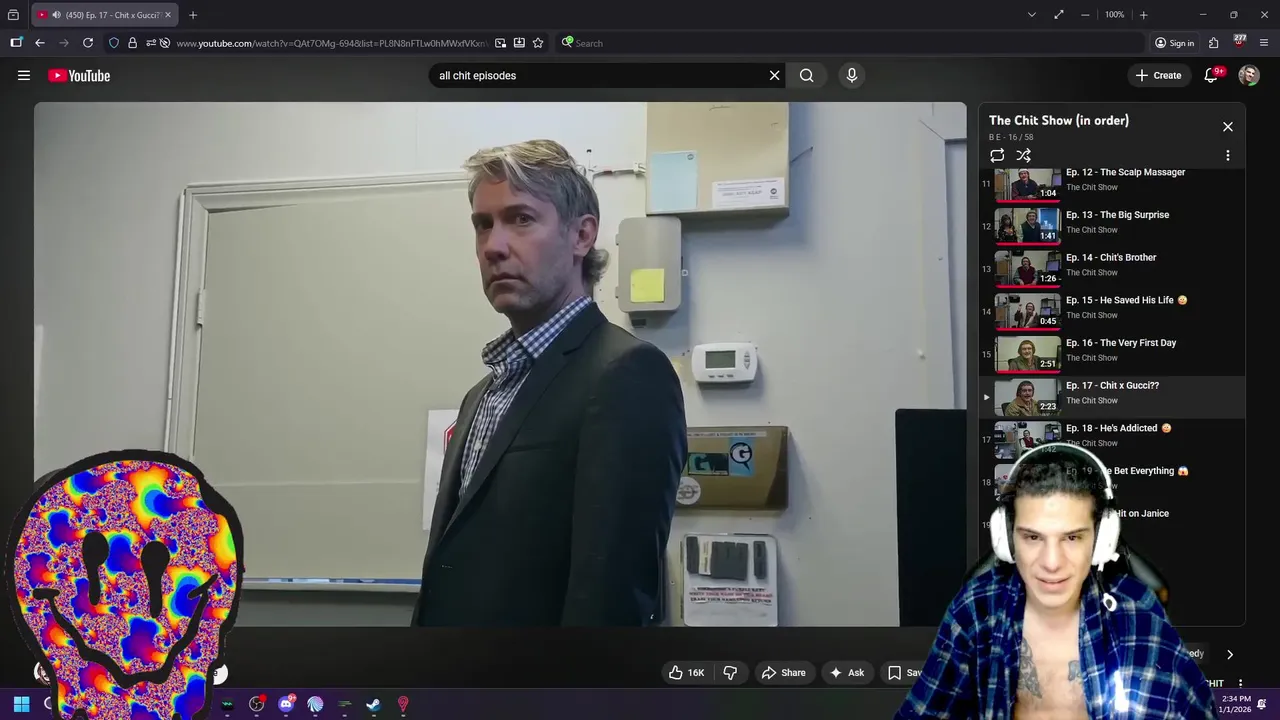Screen dimensions: 1280x720
Task: Focus the browser address bar URL
Action: pyautogui.click(x=331, y=43)
